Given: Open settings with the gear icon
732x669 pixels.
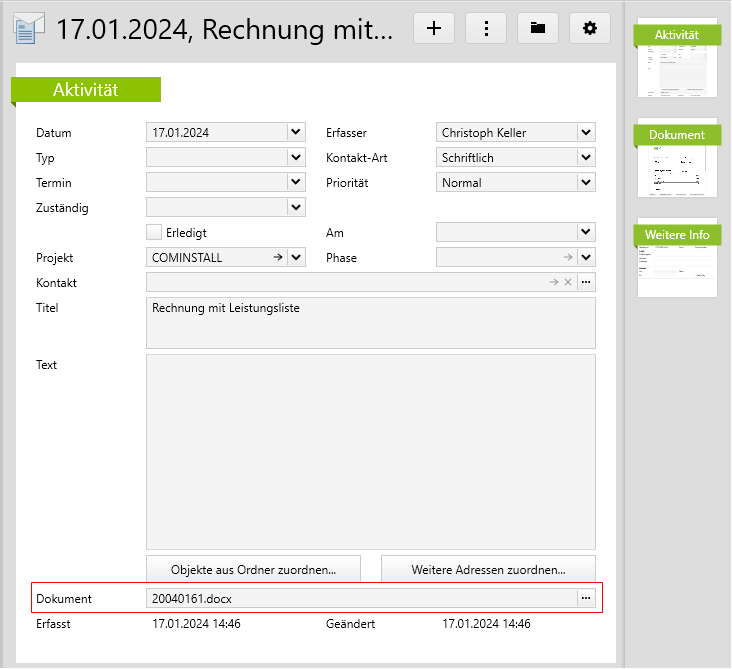Looking at the screenshot, I should 590,28.
